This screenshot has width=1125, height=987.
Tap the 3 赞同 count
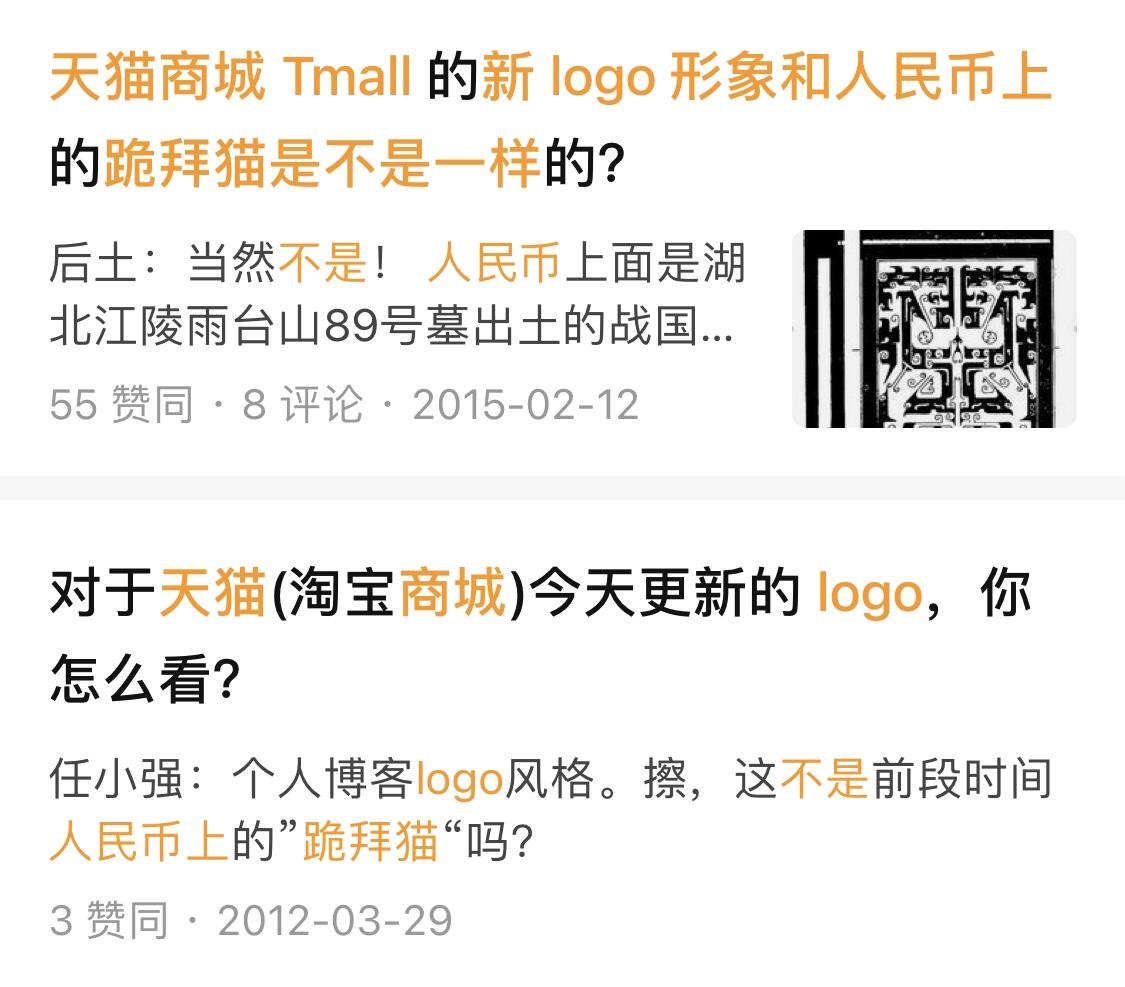(109, 920)
